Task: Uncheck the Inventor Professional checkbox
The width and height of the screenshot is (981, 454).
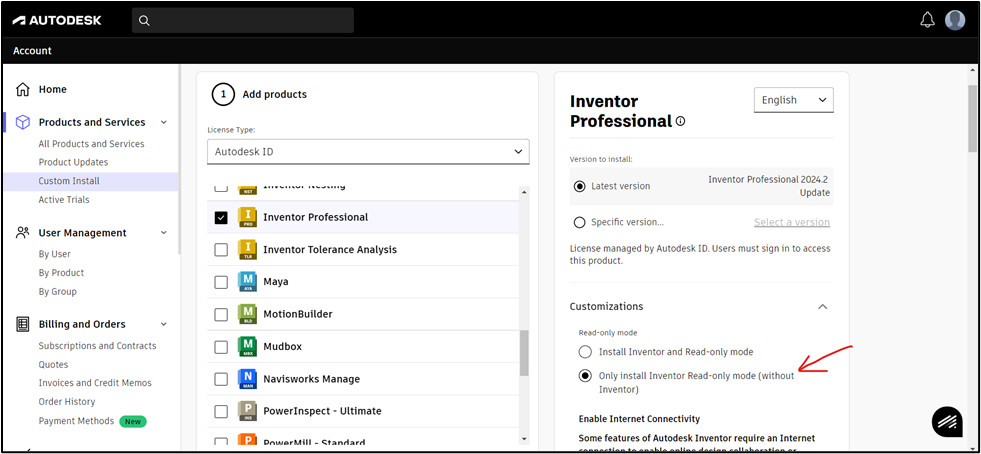Action: [221, 217]
